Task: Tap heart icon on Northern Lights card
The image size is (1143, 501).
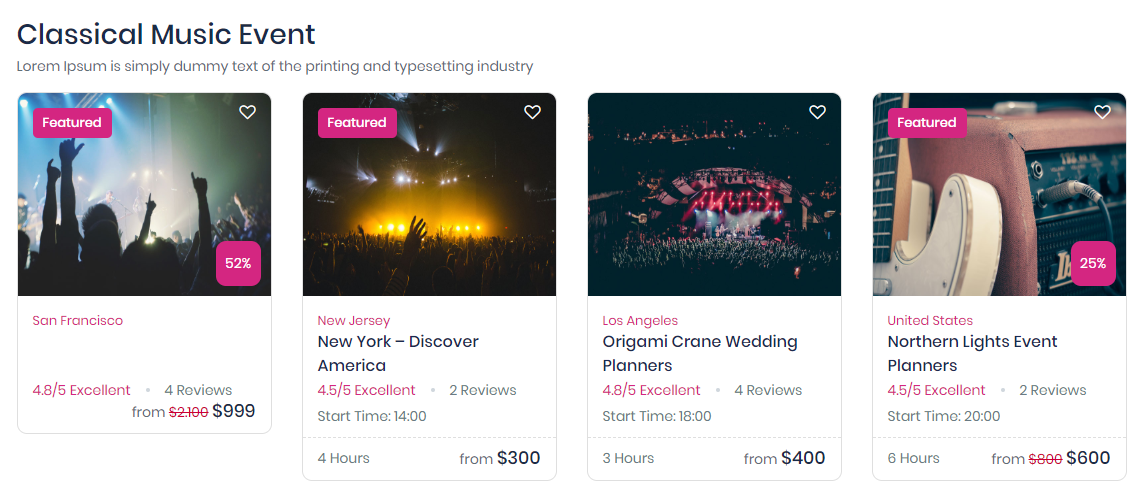Action: 1103,112
